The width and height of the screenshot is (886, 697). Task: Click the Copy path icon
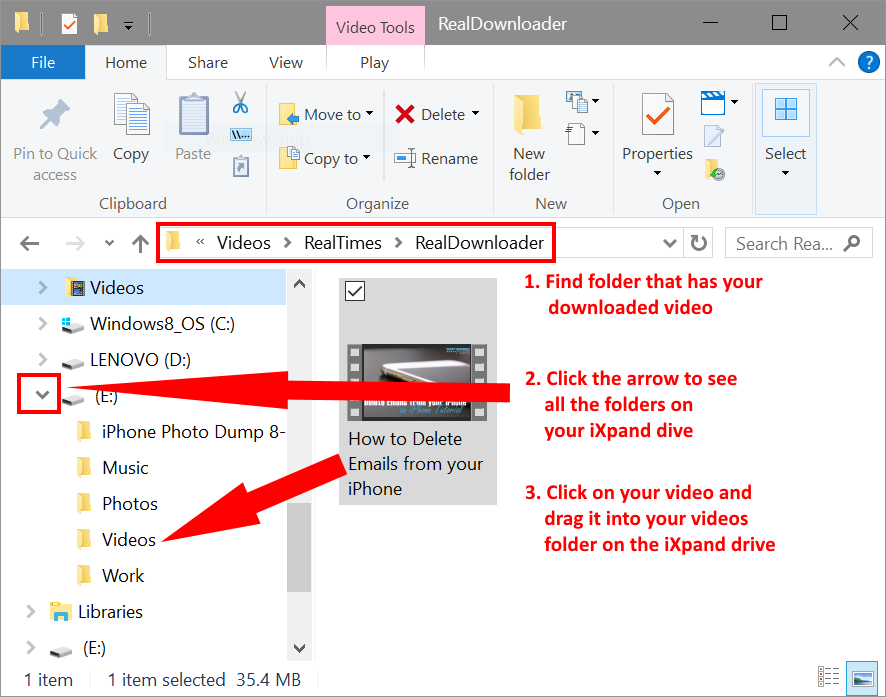241,135
